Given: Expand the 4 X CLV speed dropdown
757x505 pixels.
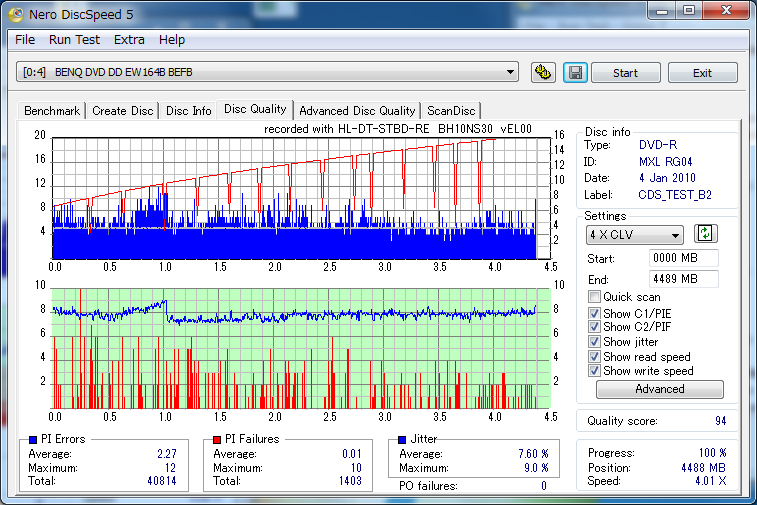Looking at the screenshot, I should (x=634, y=235).
